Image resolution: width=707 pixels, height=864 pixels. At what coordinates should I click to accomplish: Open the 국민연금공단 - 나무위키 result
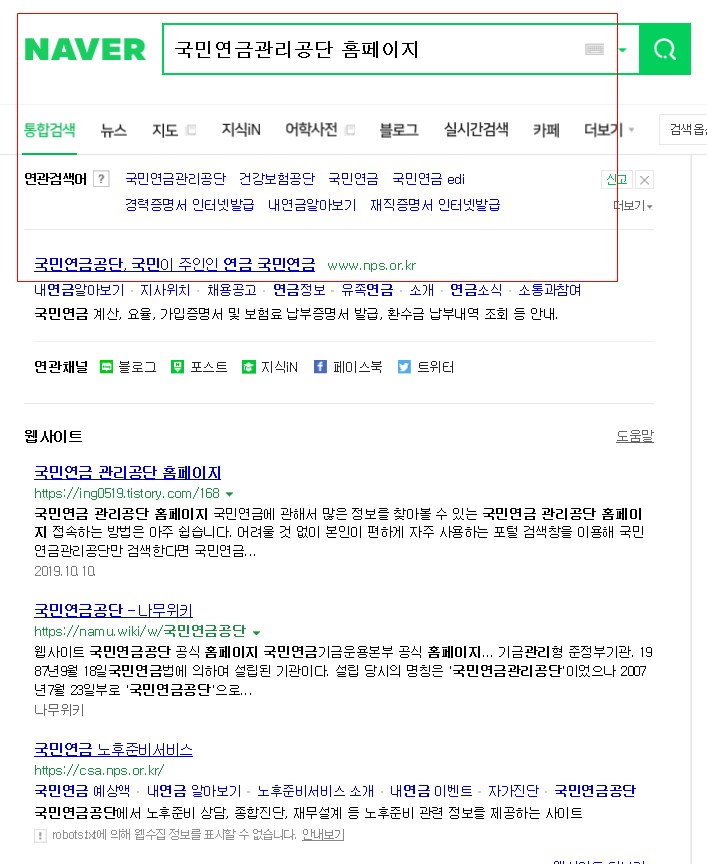tap(114, 610)
